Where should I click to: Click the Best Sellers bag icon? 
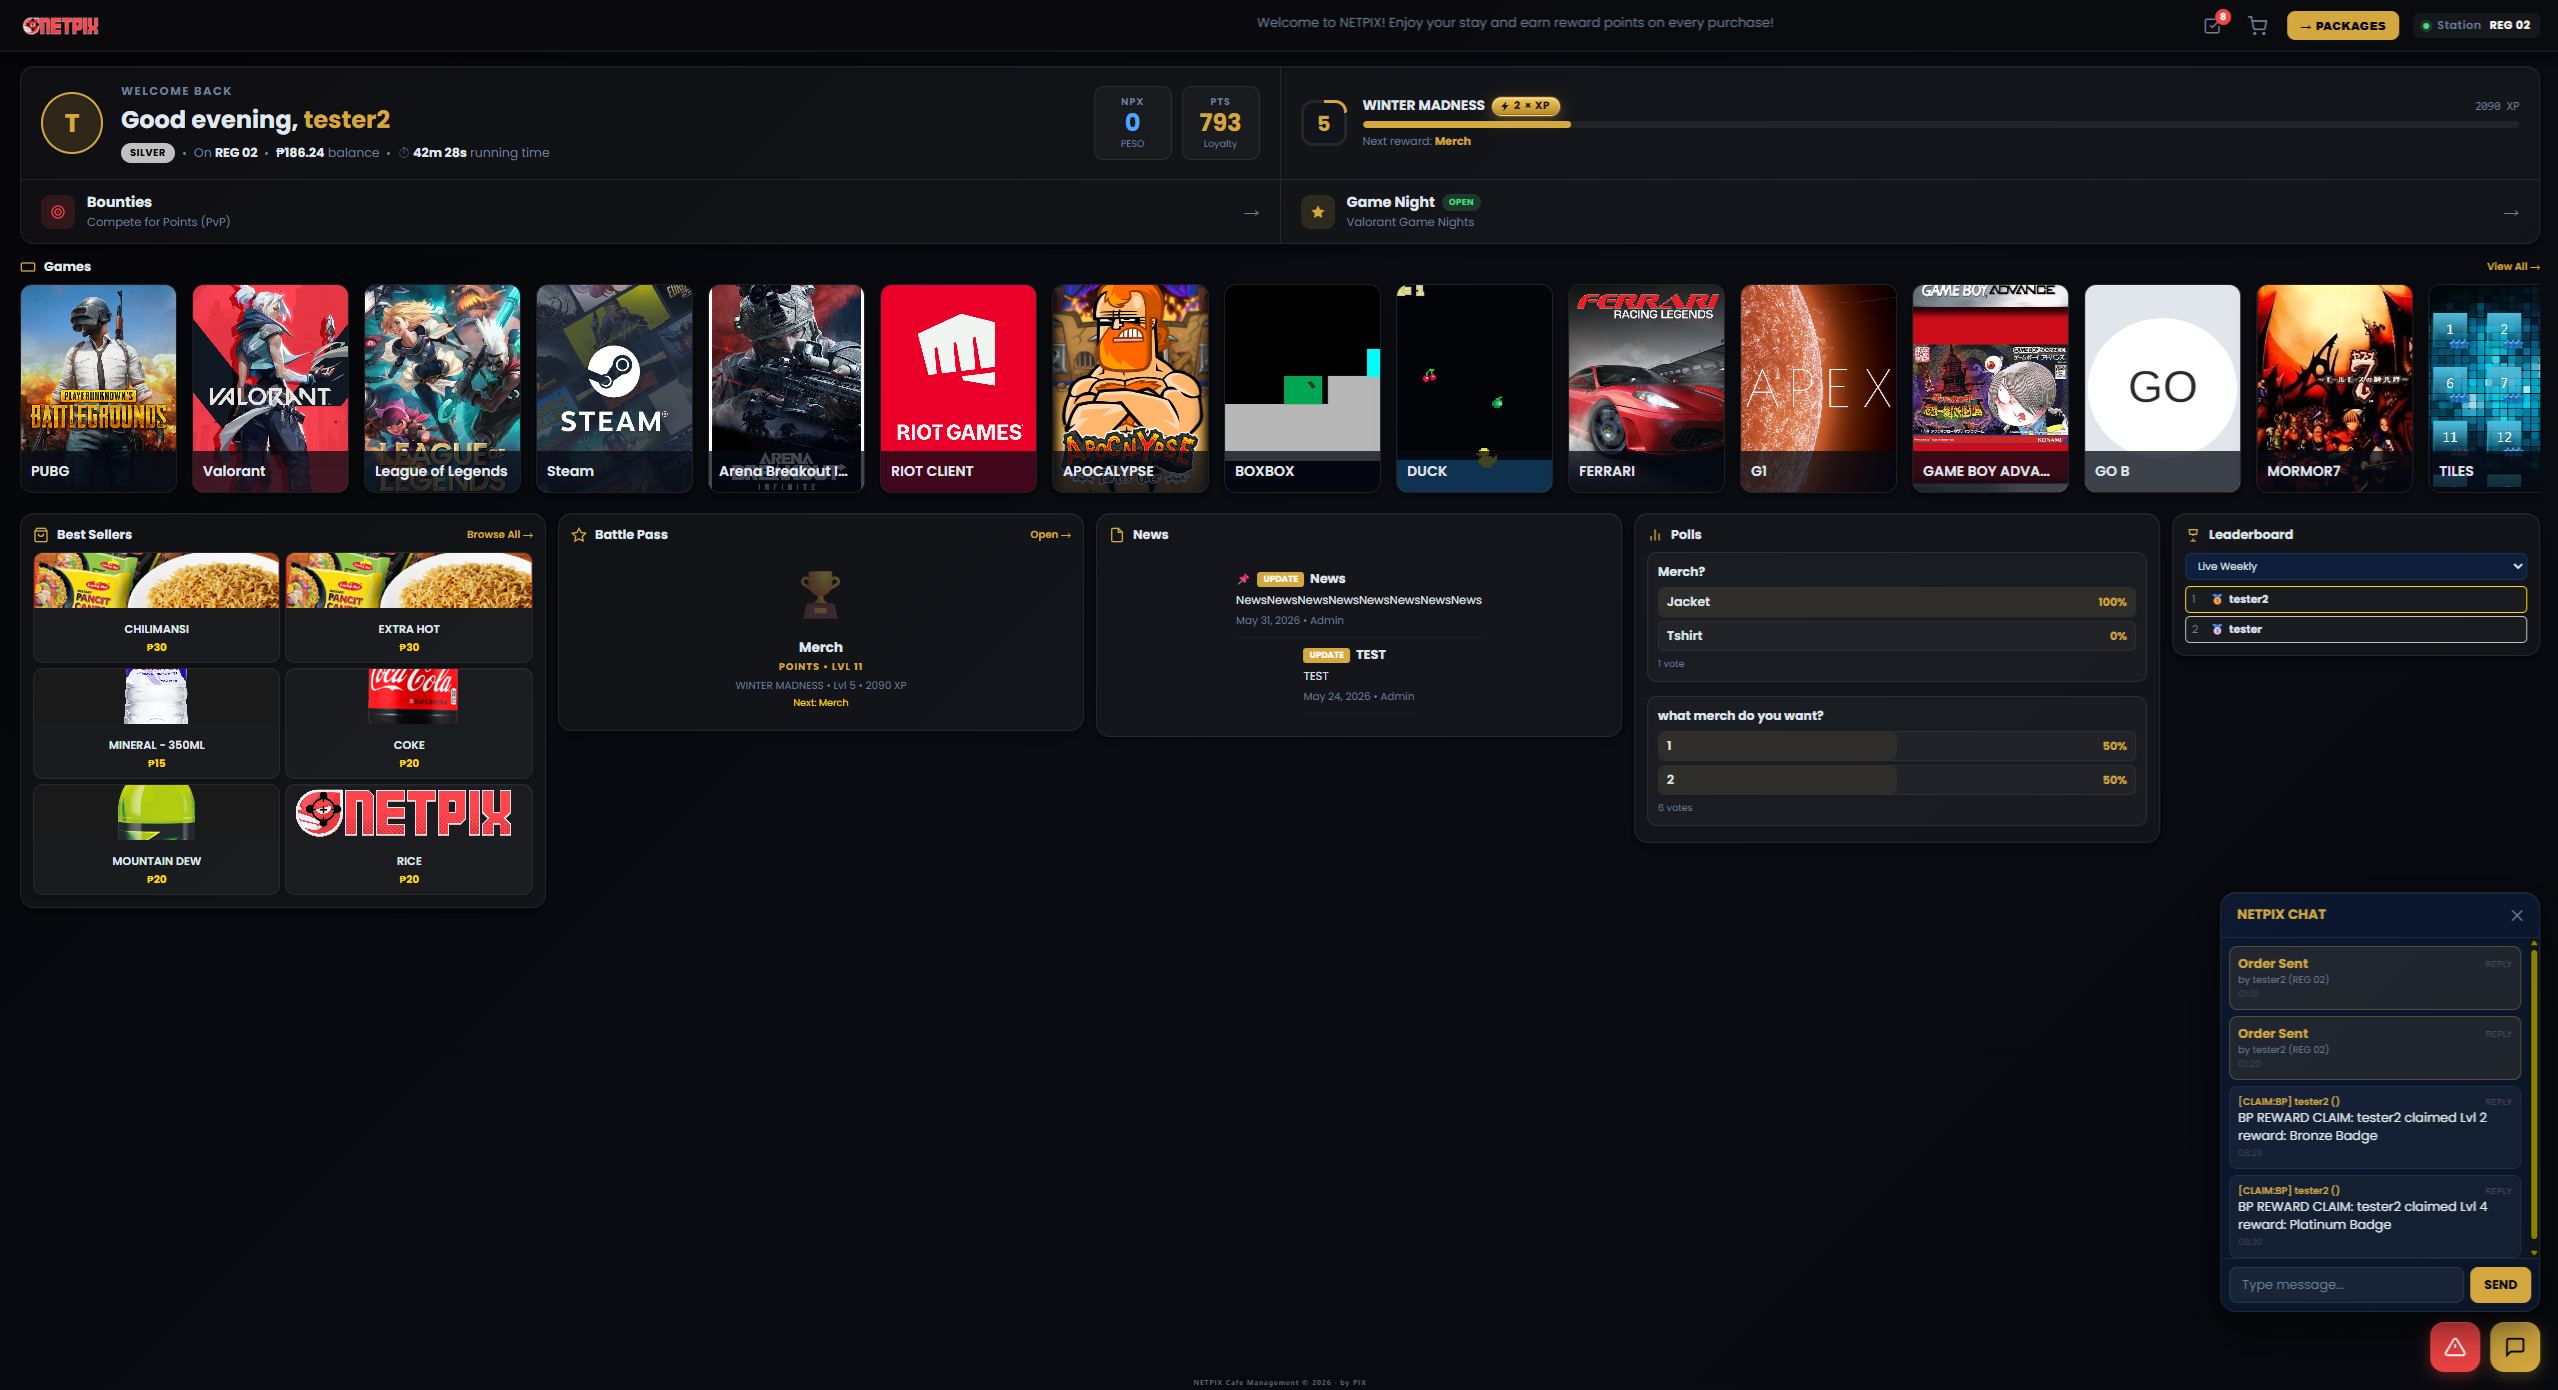point(41,535)
